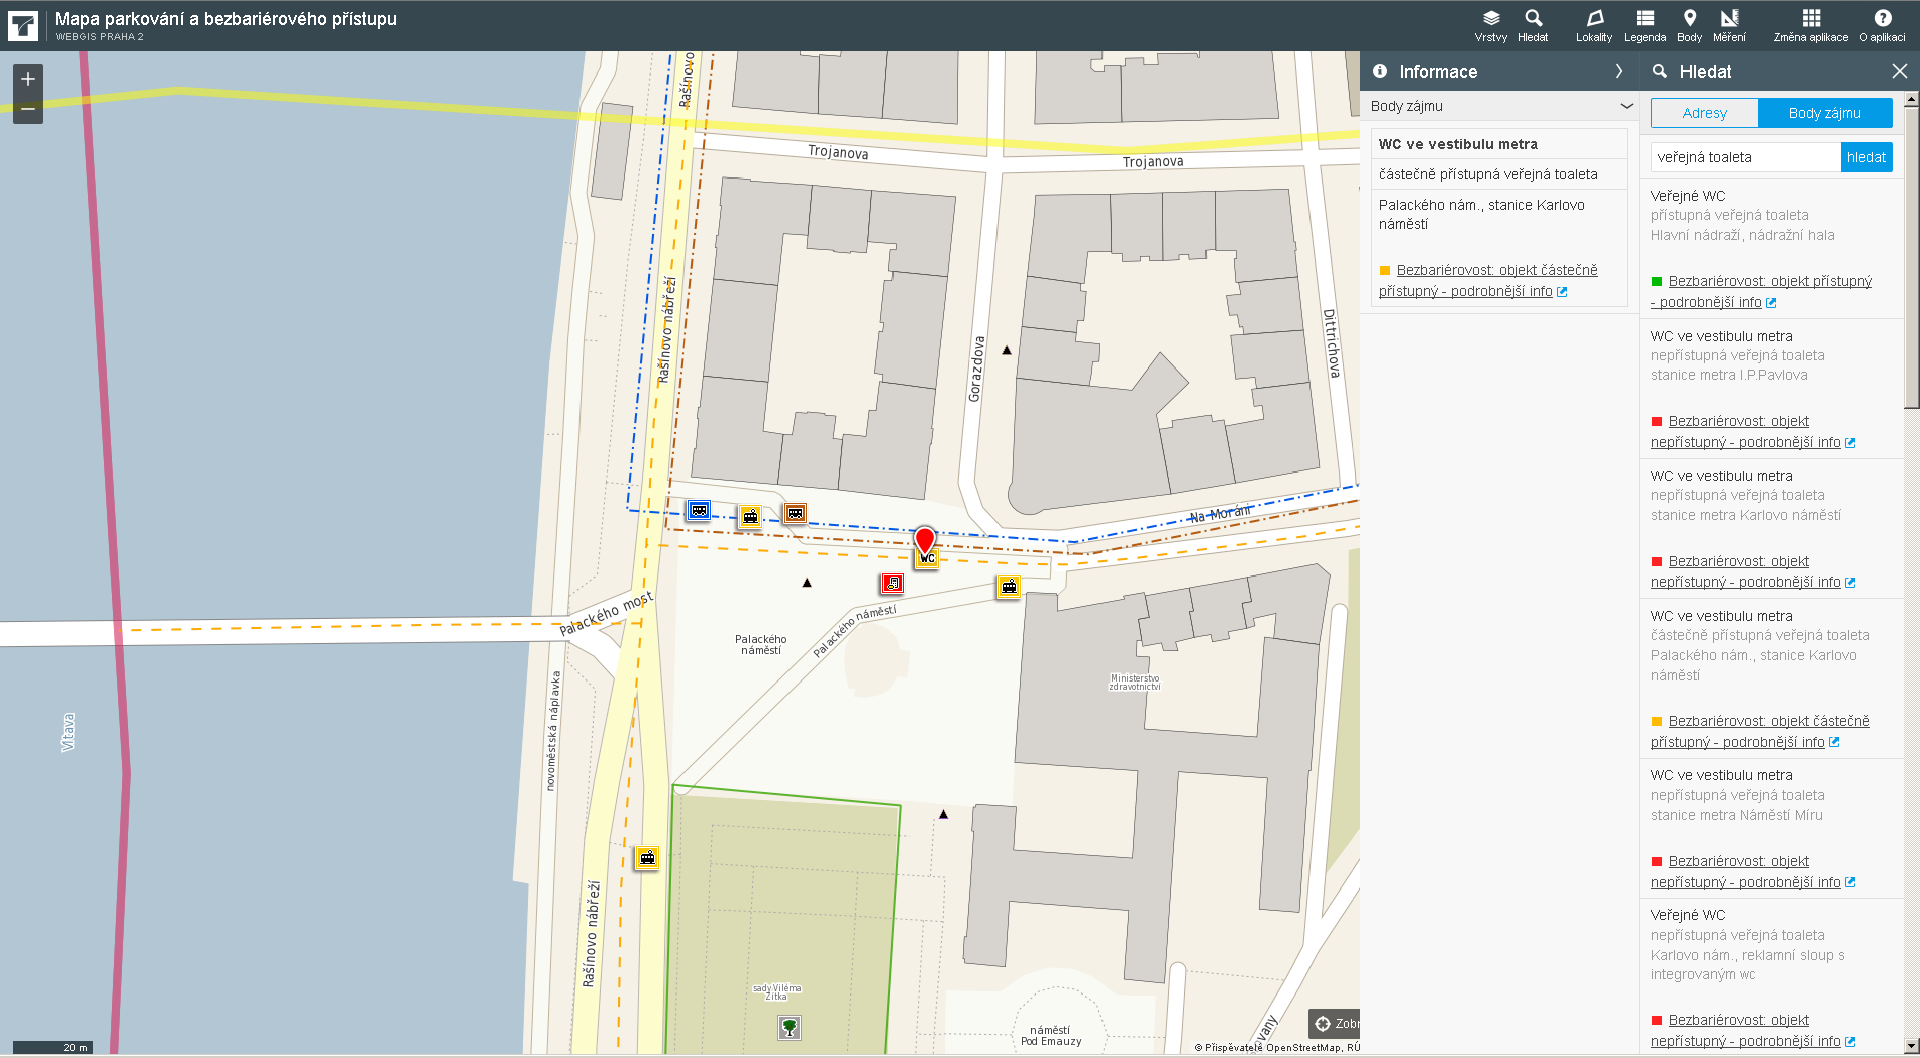The width and height of the screenshot is (1920, 1058).
Task: Click the tram icon east of Palackého náměstí
Action: coord(1009,587)
